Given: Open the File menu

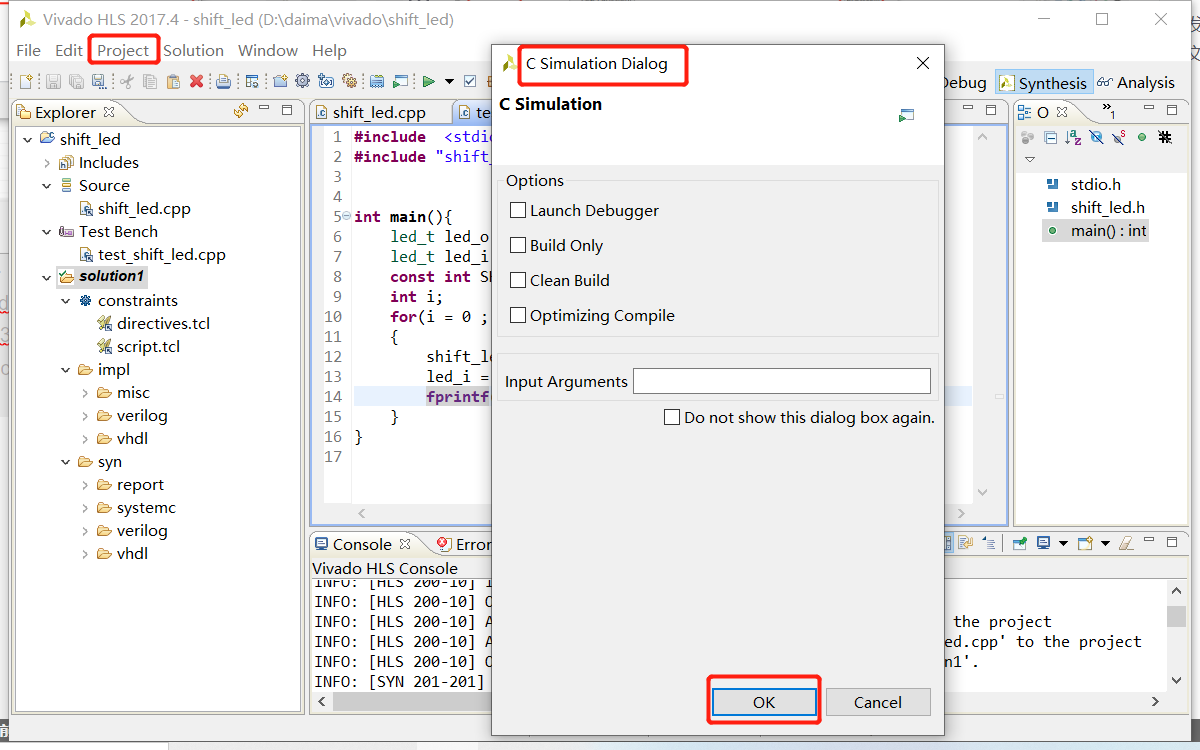Looking at the screenshot, I should tap(29, 50).
